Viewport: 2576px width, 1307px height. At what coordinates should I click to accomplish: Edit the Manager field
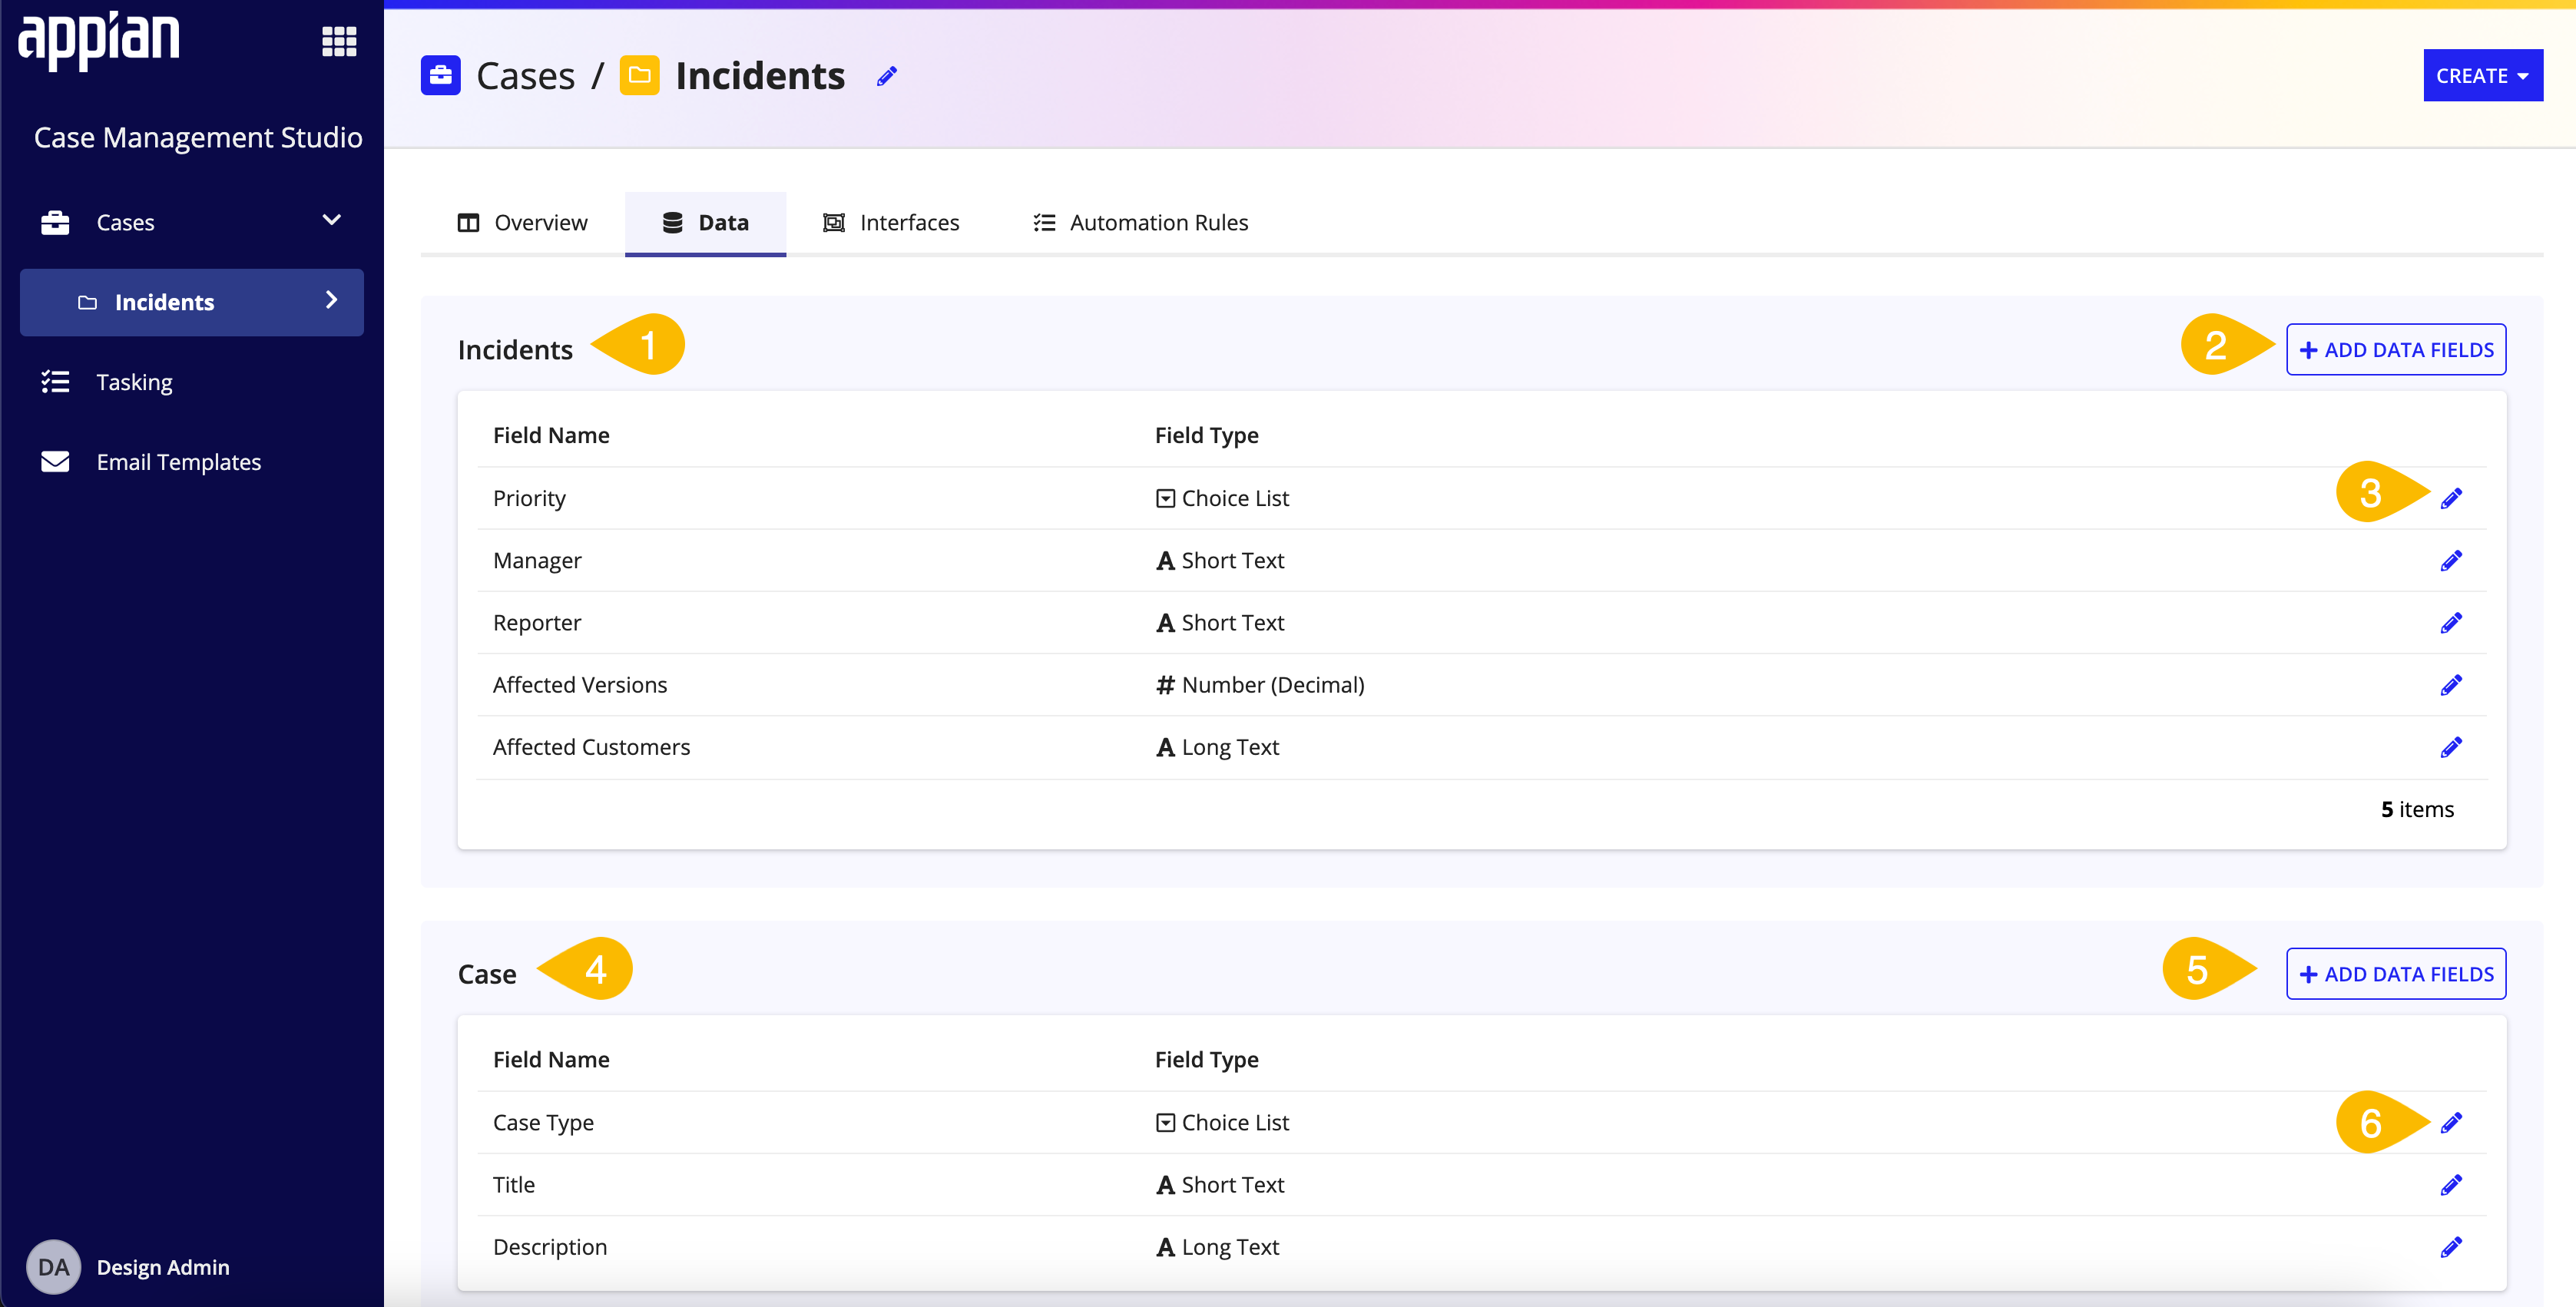[2451, 561]
